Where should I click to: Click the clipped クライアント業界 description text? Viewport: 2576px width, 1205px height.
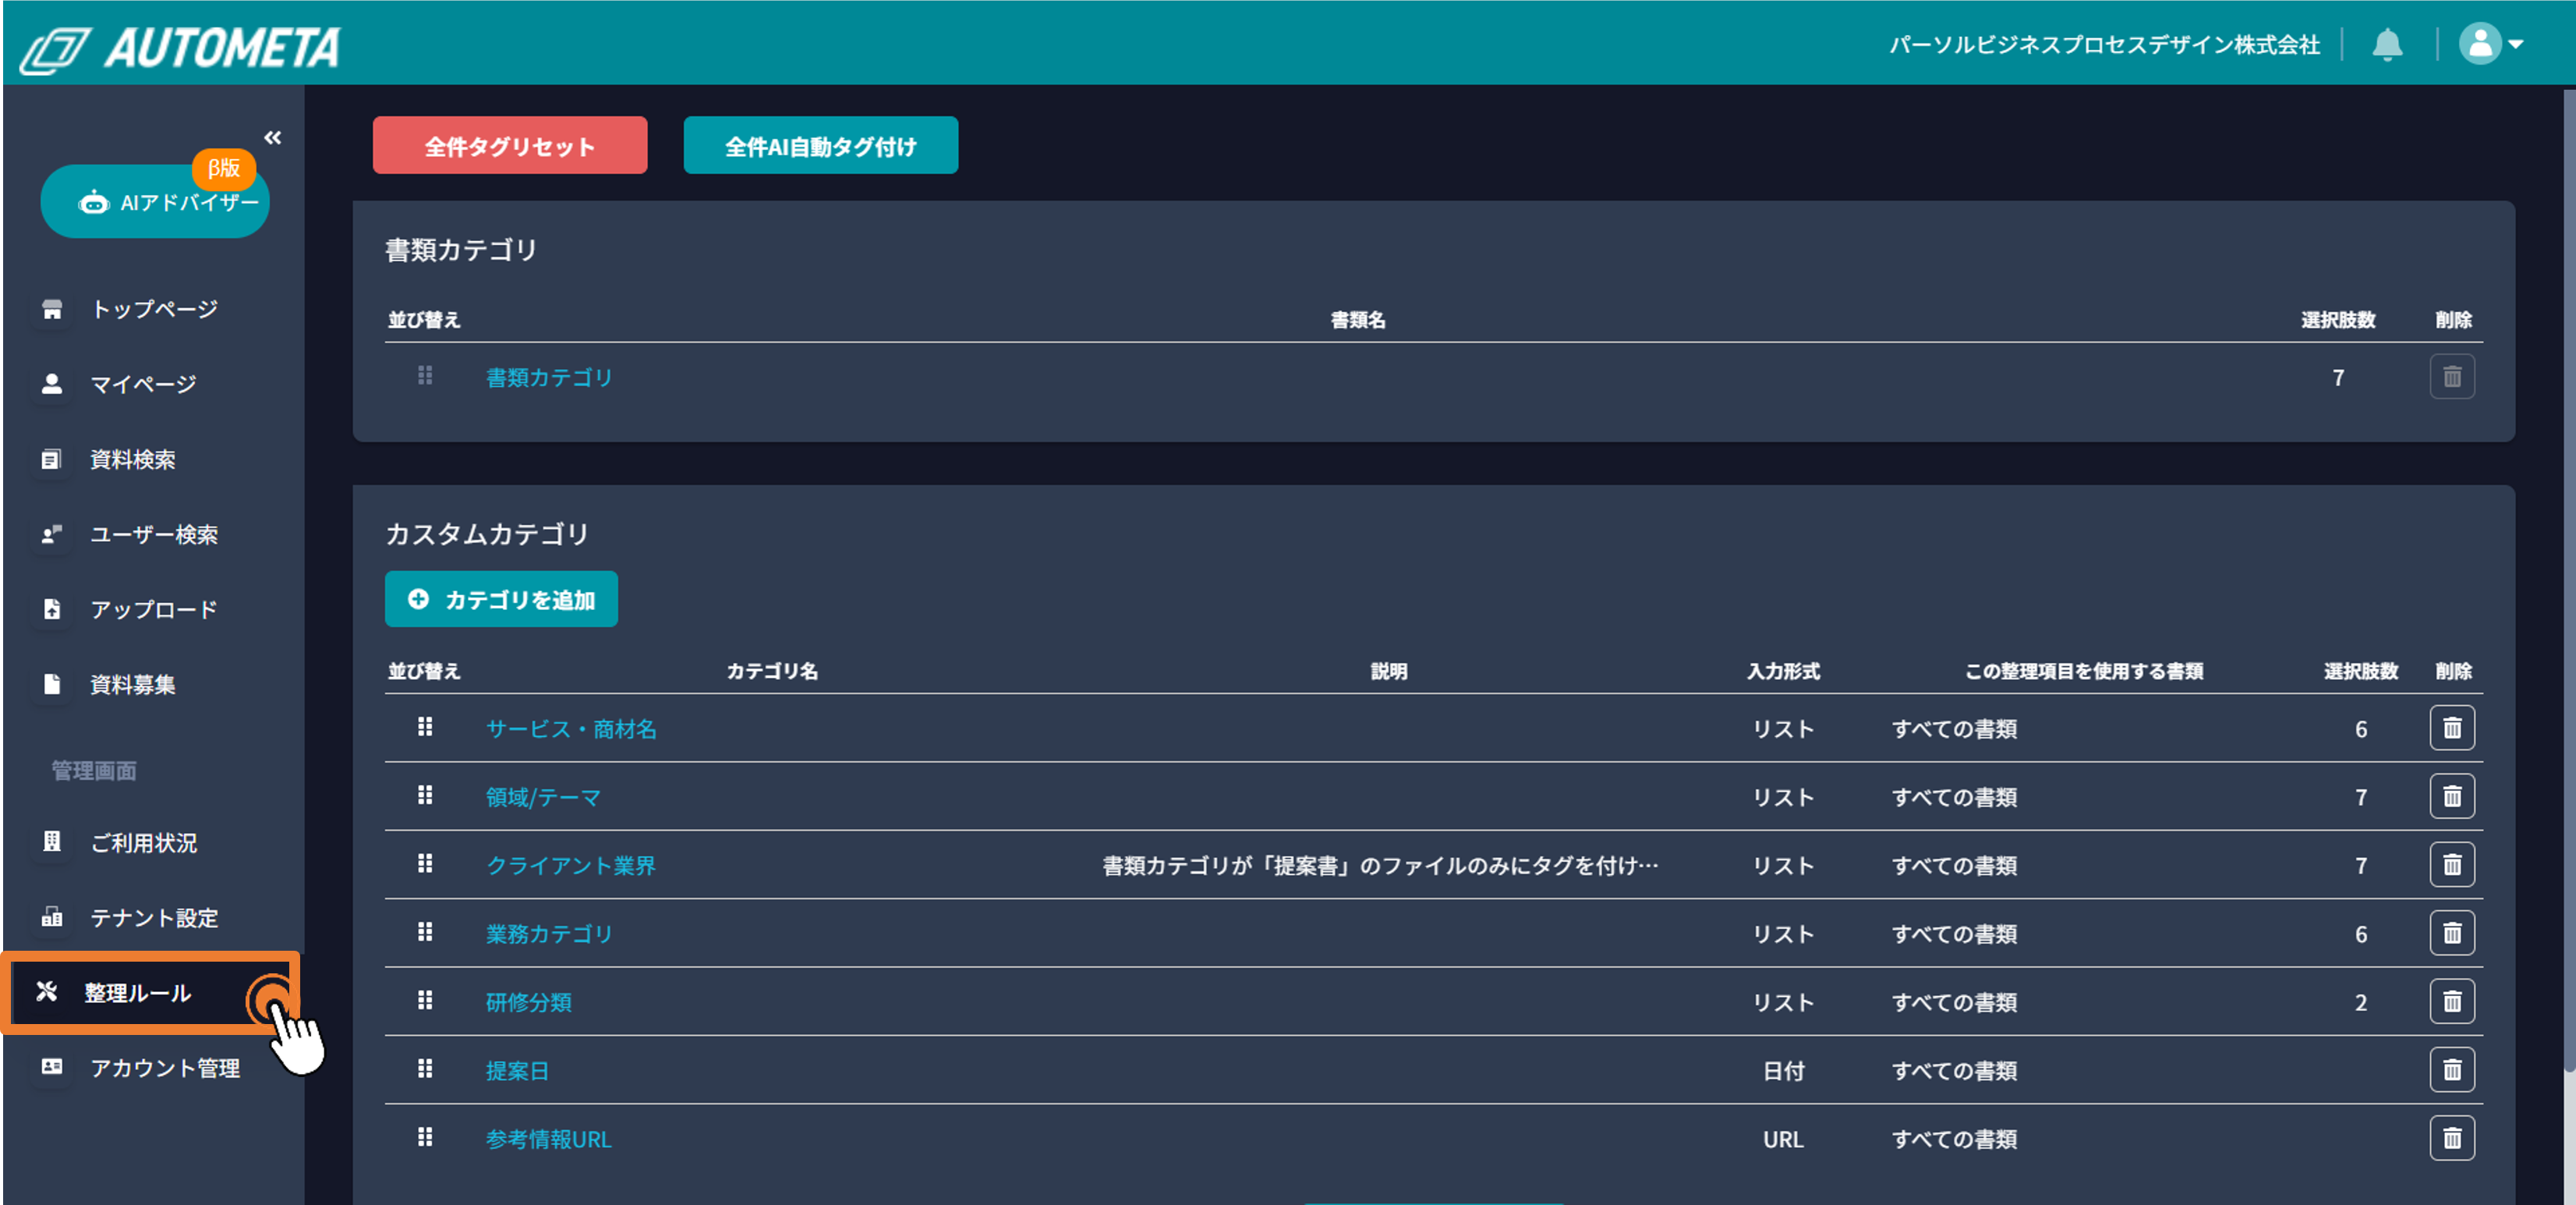[1380, 865]
